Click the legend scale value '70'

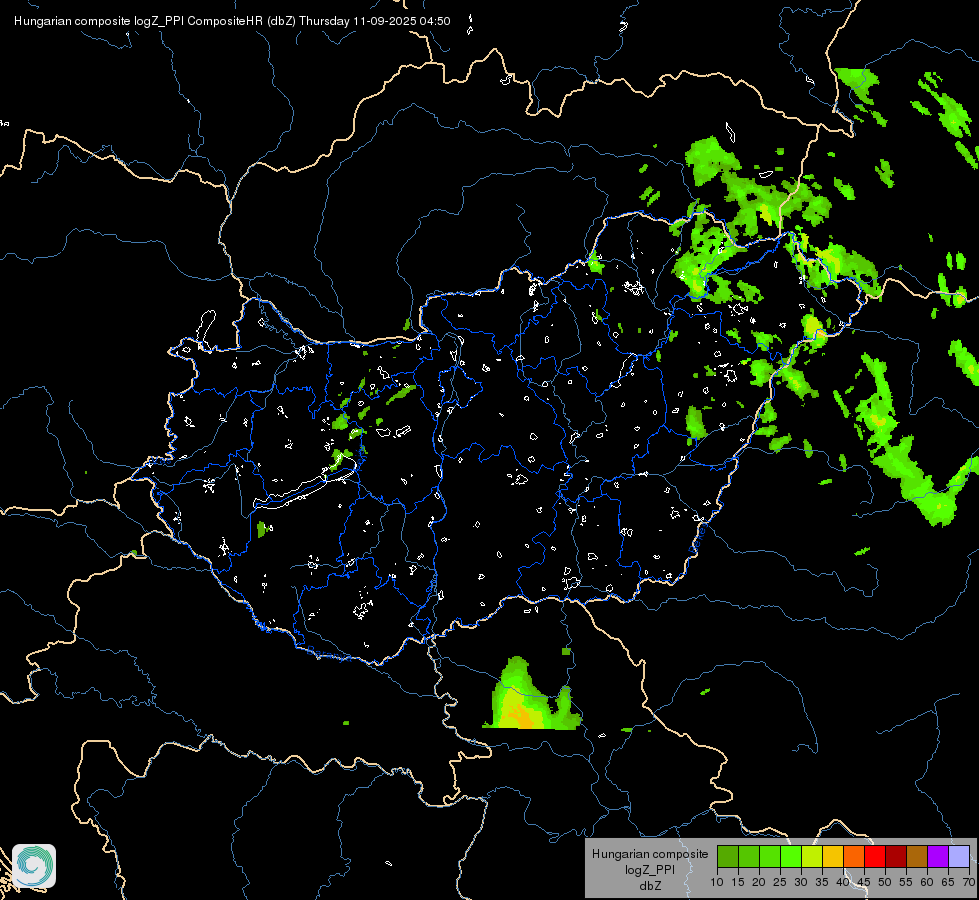(x=969, y=882)
